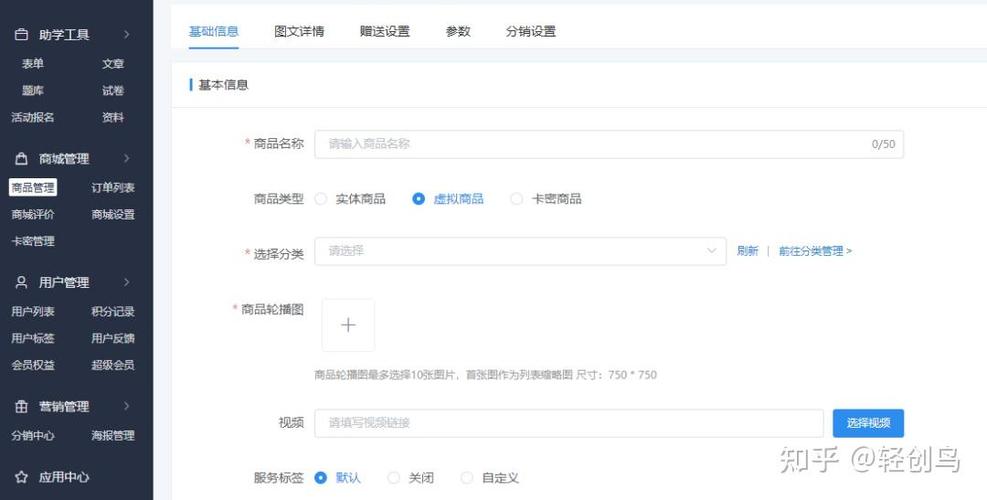Open 用户反馈 in the sidebar
987x500 pixels.
pos(113,338)
